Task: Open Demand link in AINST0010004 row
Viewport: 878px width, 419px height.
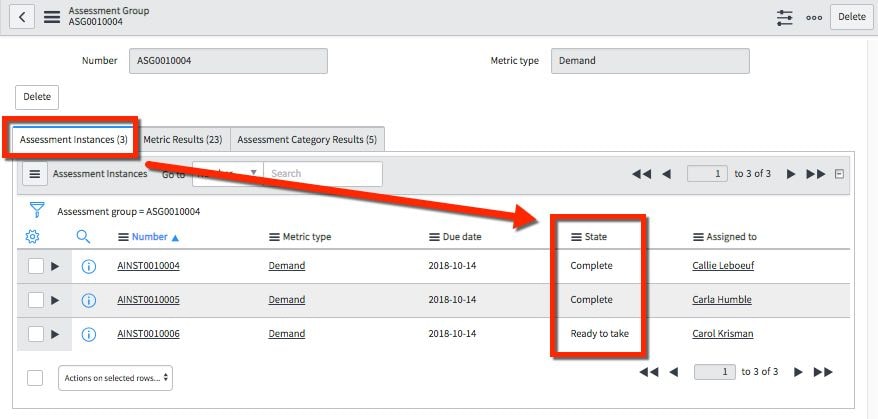Action: [287, 266]
